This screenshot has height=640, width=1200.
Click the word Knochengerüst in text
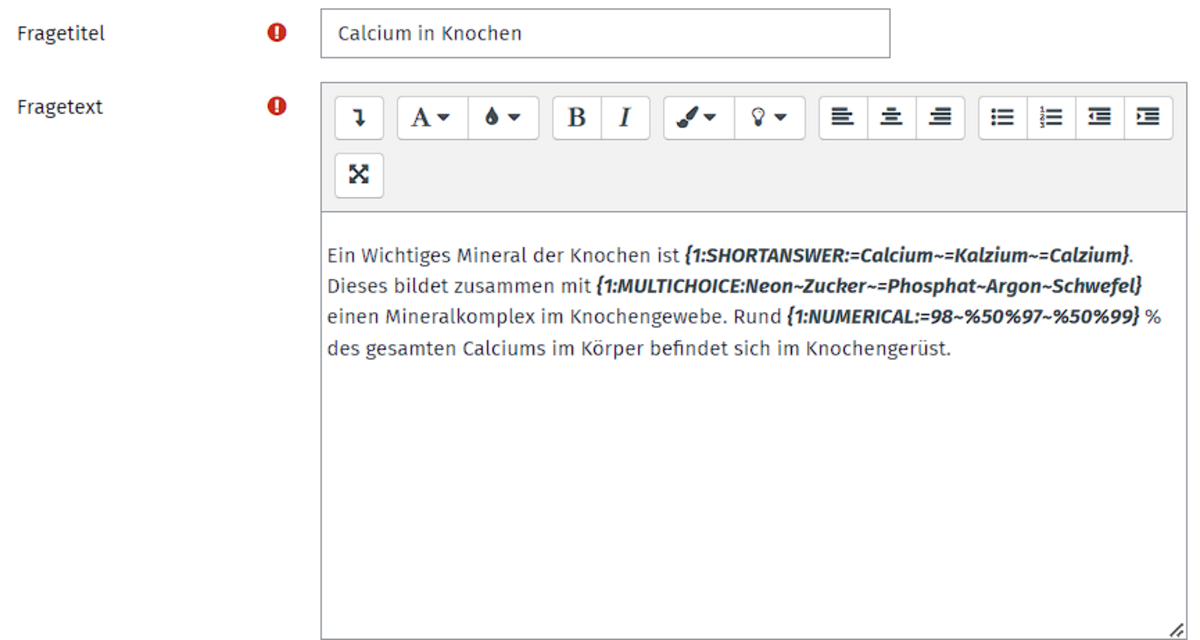point(876,349)
